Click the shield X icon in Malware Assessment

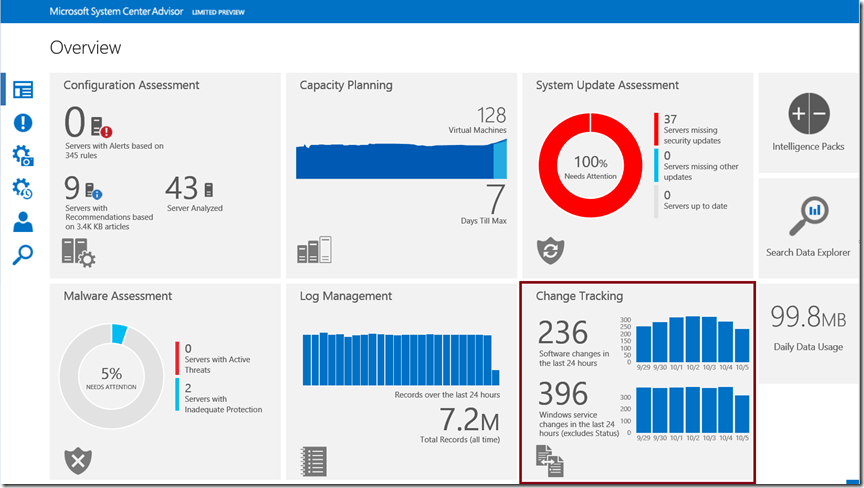pyautogui.click(x=77, y=460)
